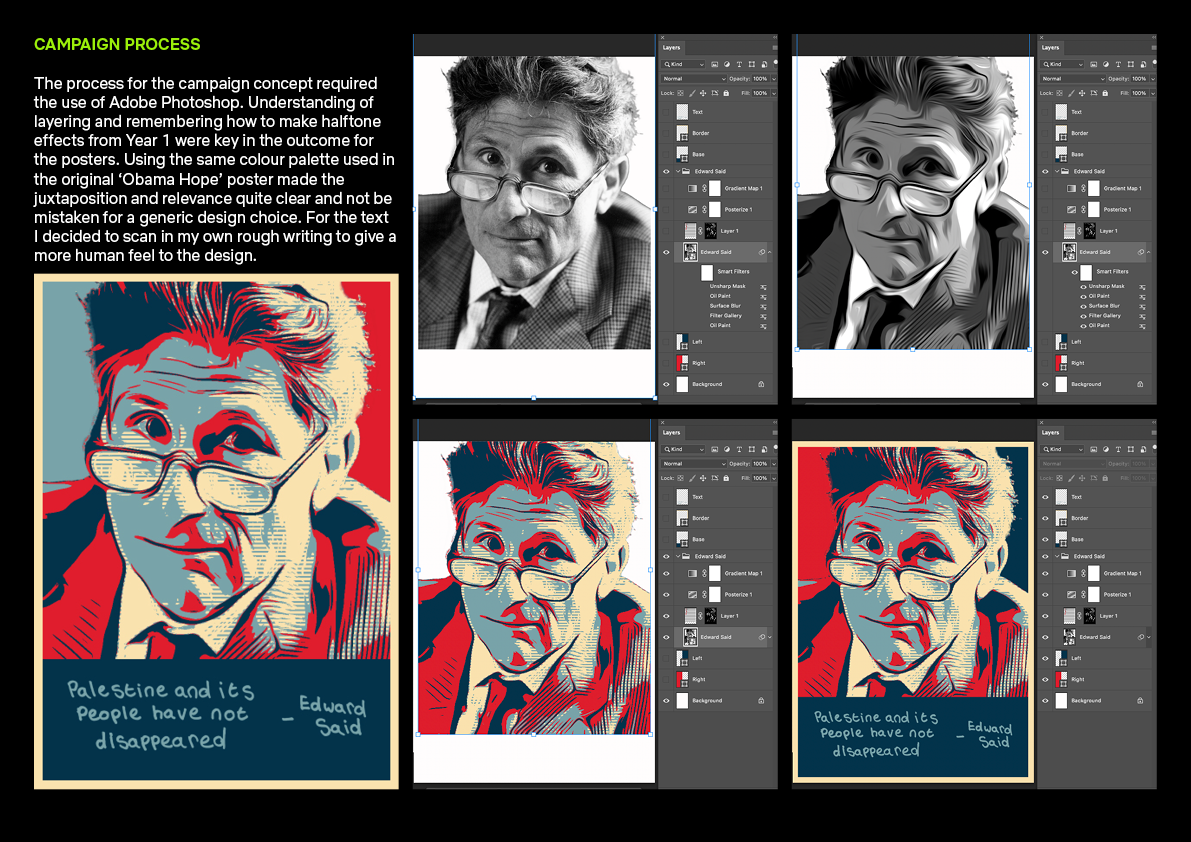Click Background lock icon in finished poster's Layers panel
The width and height of the screenshot is (1191, 842).
(1140, 701)
